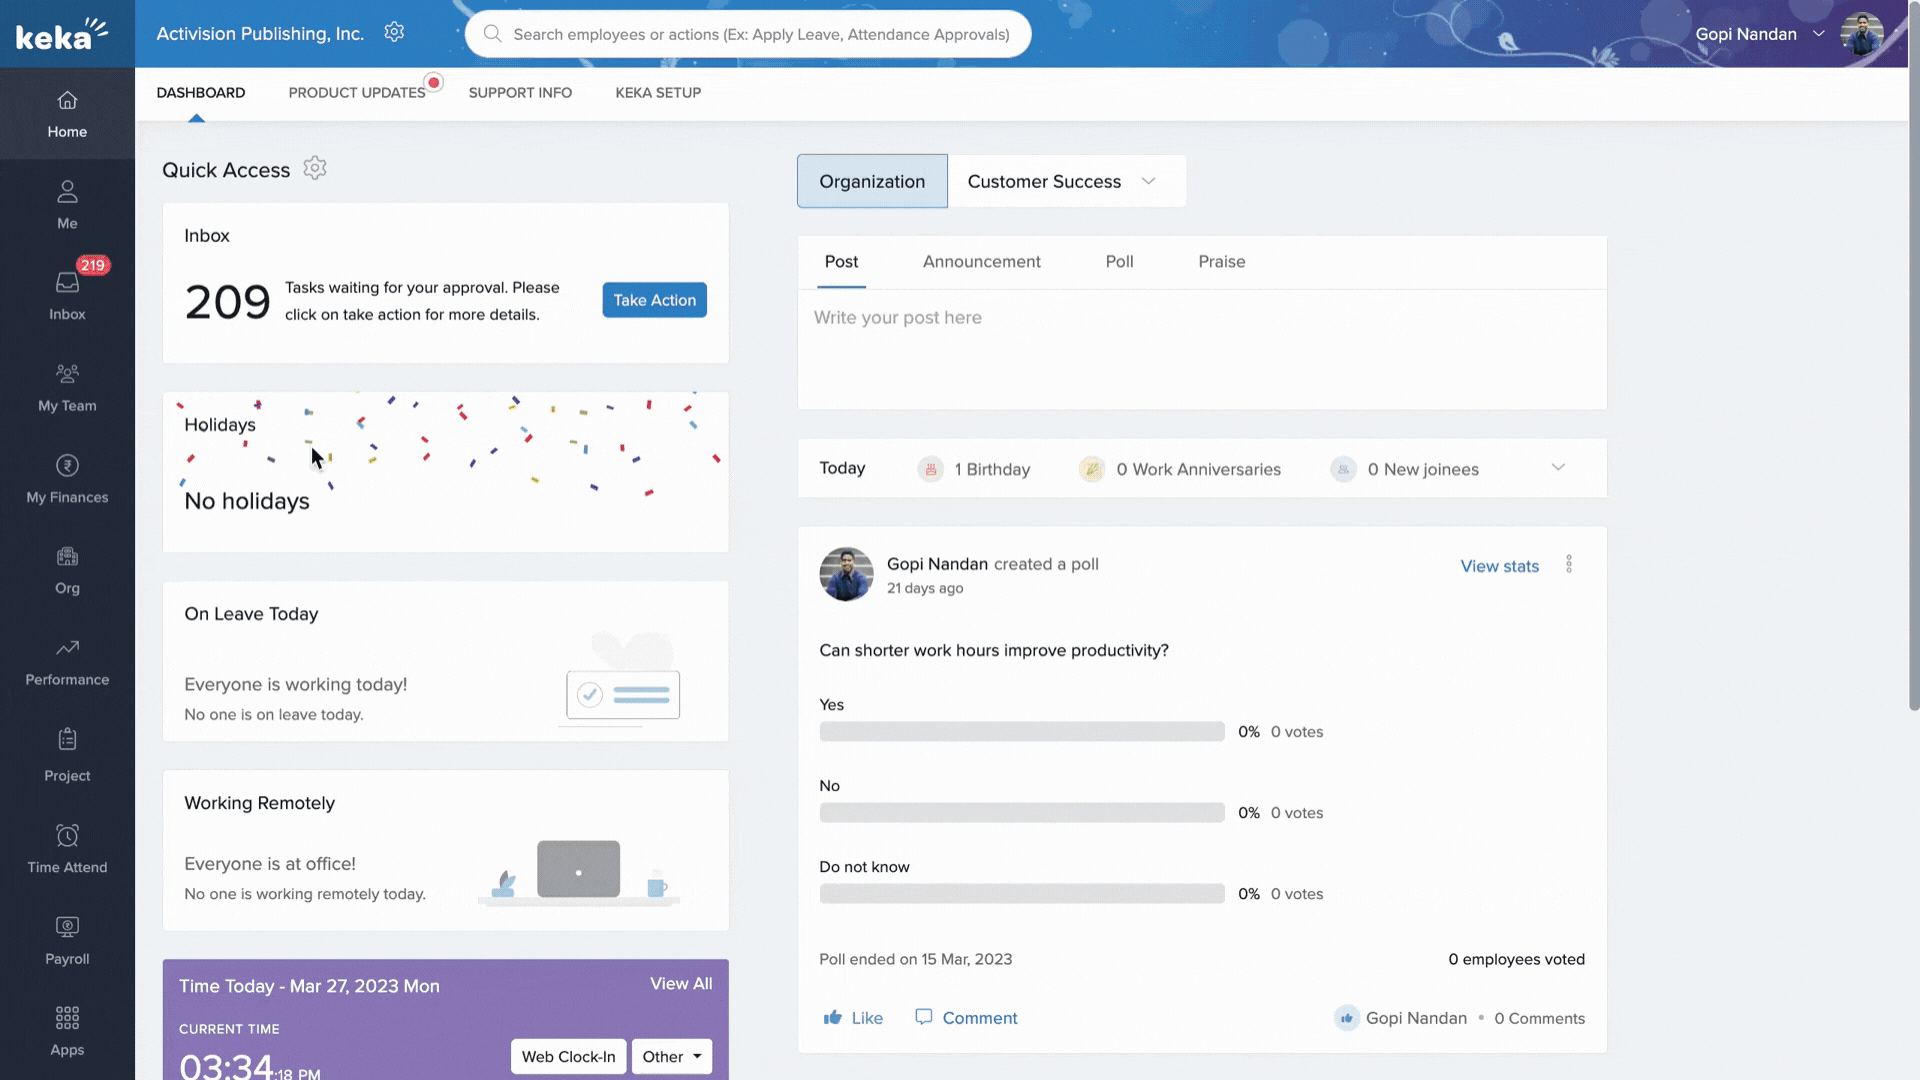Open Payroll module from sidebar
Viewport: 1920px width, 1080px height.
tap(67, 940)
